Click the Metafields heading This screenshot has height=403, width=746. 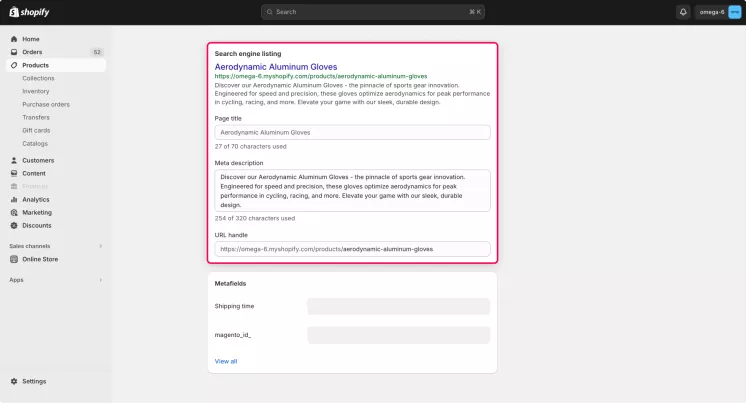click(x=230, y=284)
